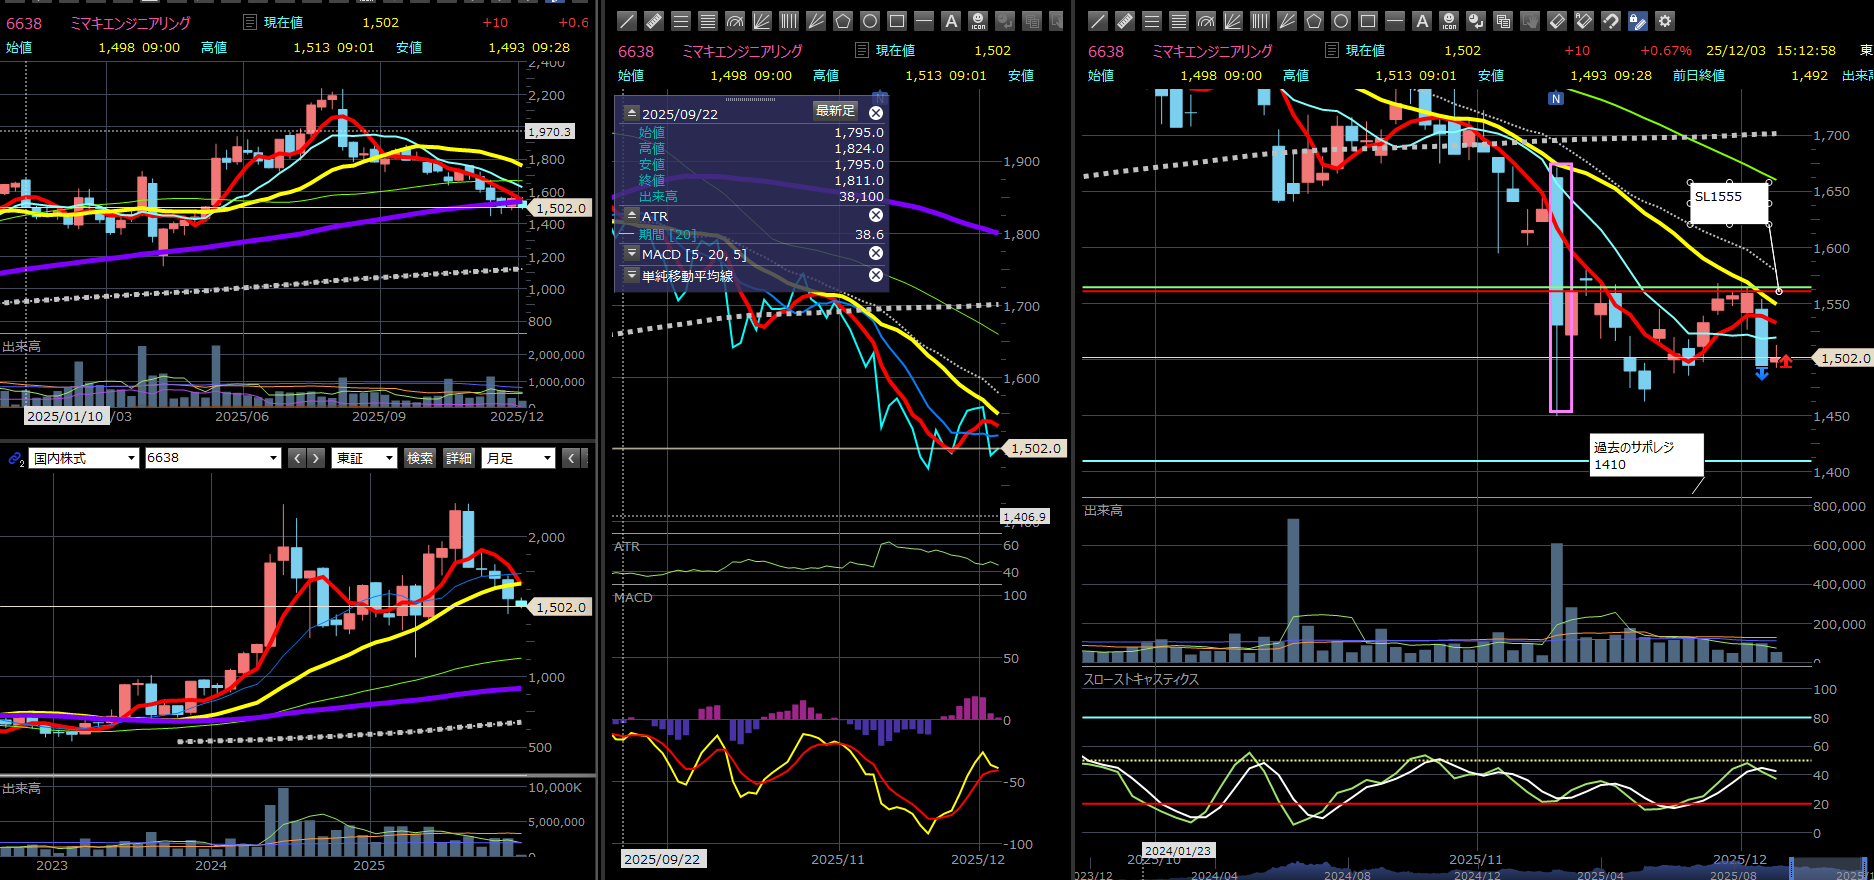Expand the 単純移動平均線 section
This screenshot has width=1874, height=880.
631,275
